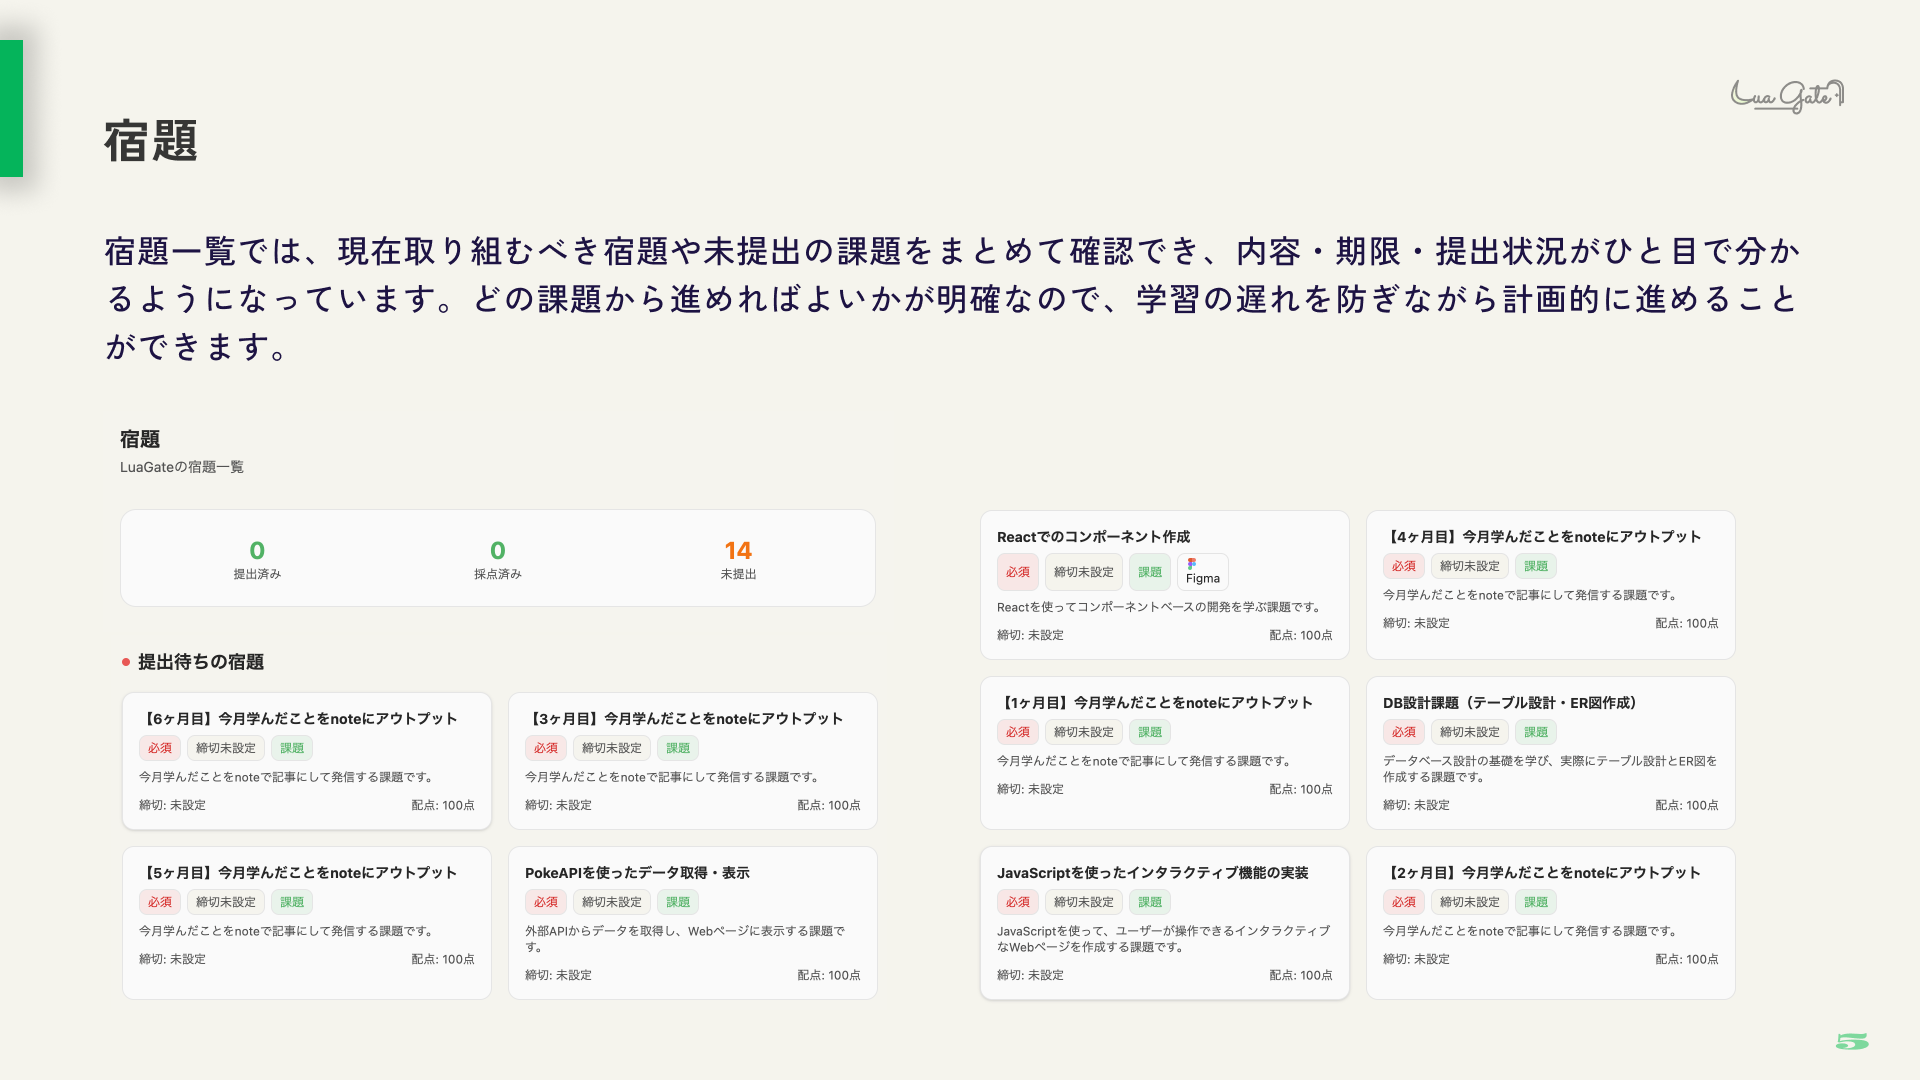Screen dimensions: 1920x1080
Task: Click the slide page number 5
Action: coord(1852,1042)
